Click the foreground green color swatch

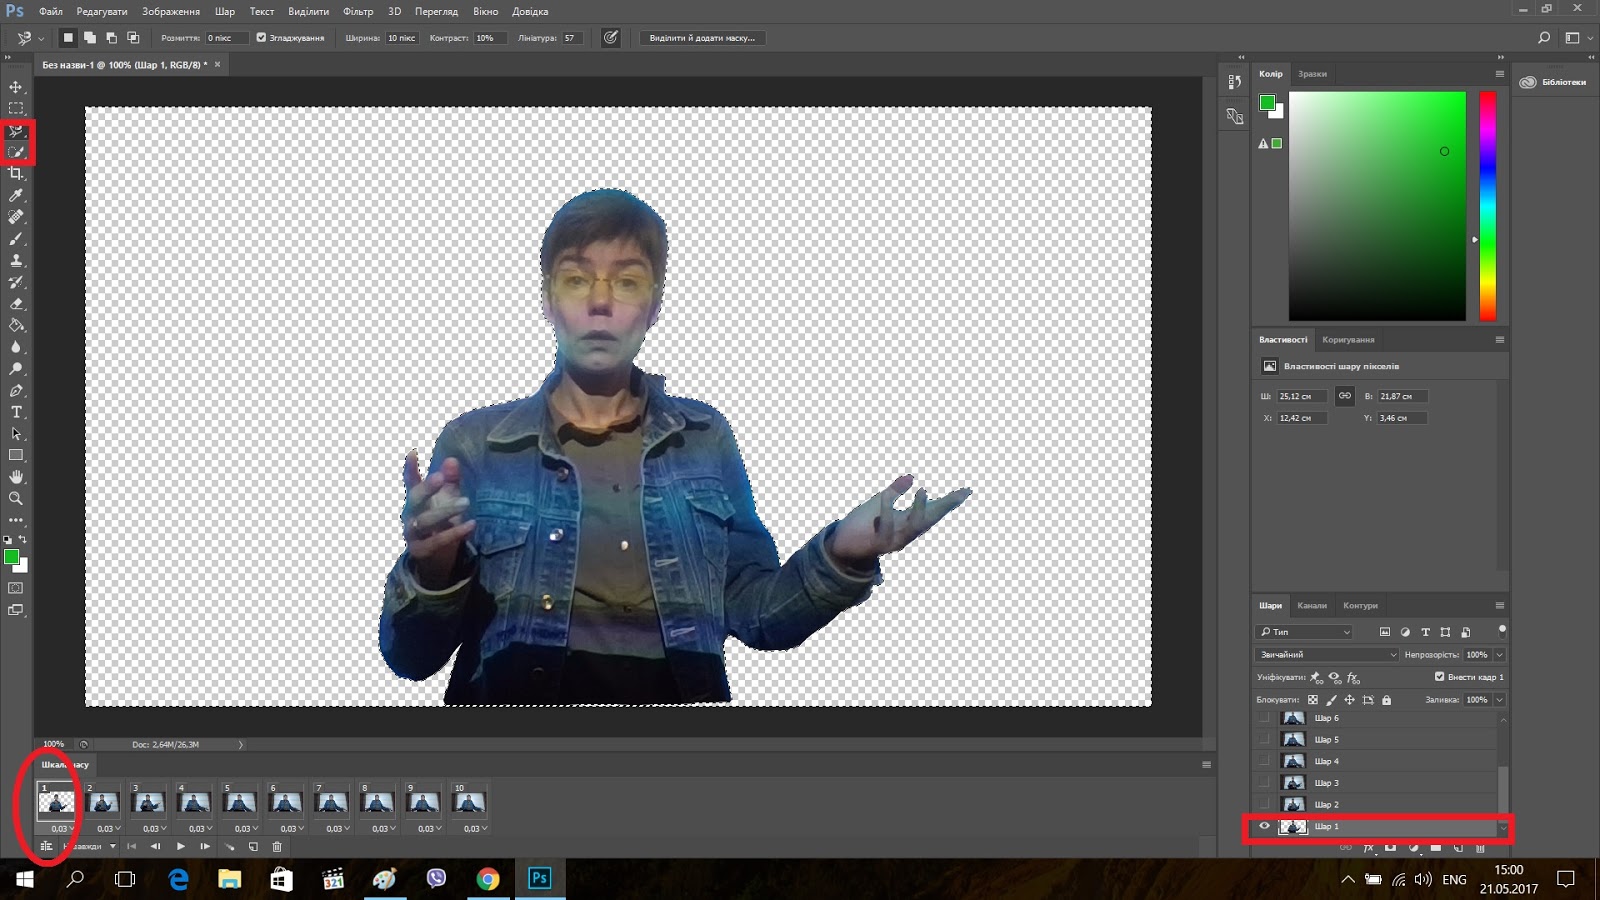pos(11,557)
